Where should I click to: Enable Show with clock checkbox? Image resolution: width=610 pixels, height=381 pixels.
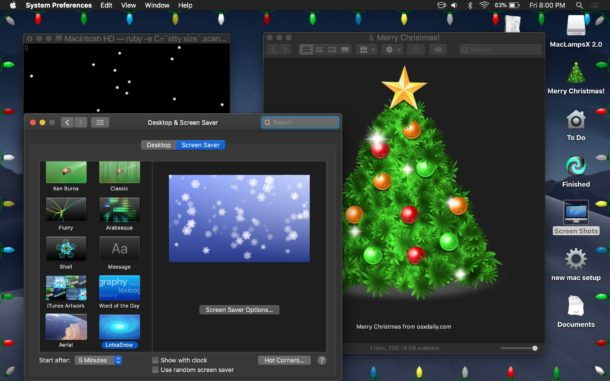[x=155, y=360]
